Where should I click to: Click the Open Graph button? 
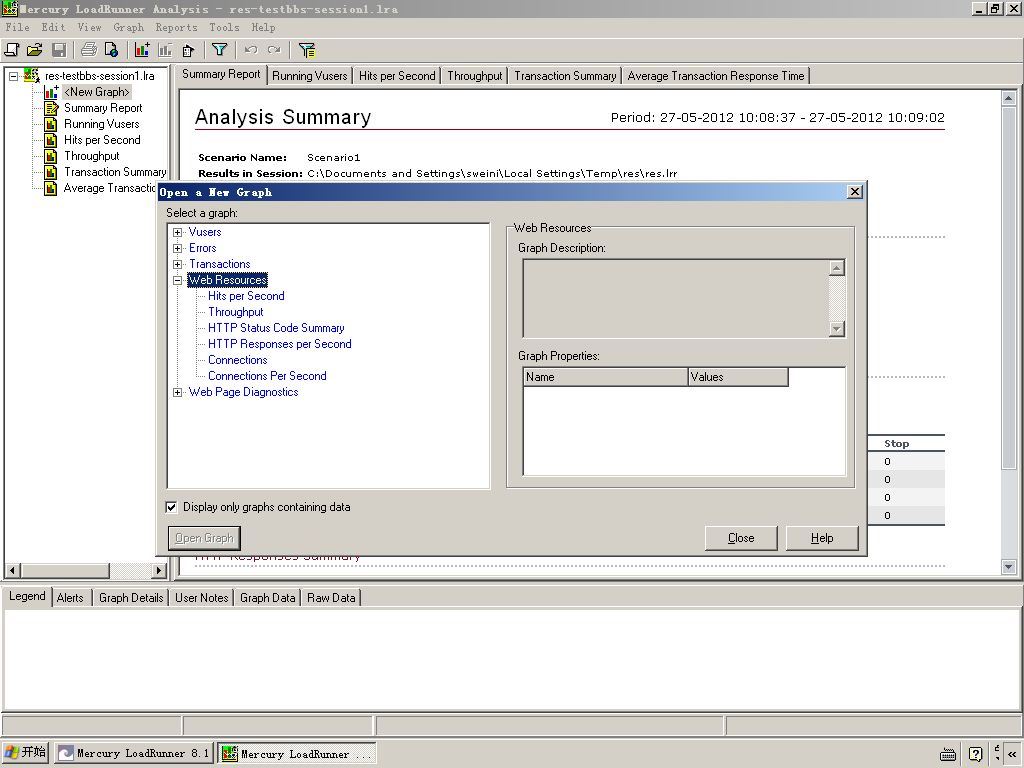click(204, 538)
